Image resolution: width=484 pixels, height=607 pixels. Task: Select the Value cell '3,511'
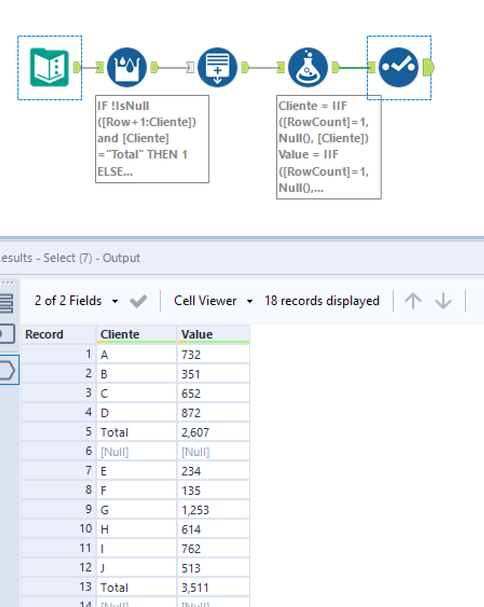point(213,587)
